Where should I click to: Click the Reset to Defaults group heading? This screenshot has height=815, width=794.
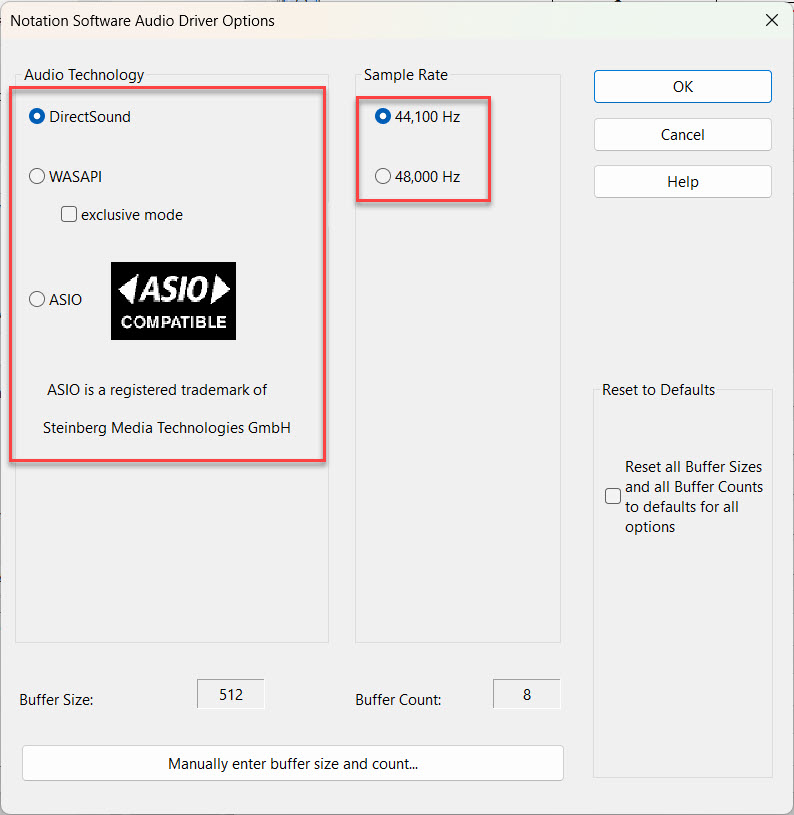tap(658, 390)
